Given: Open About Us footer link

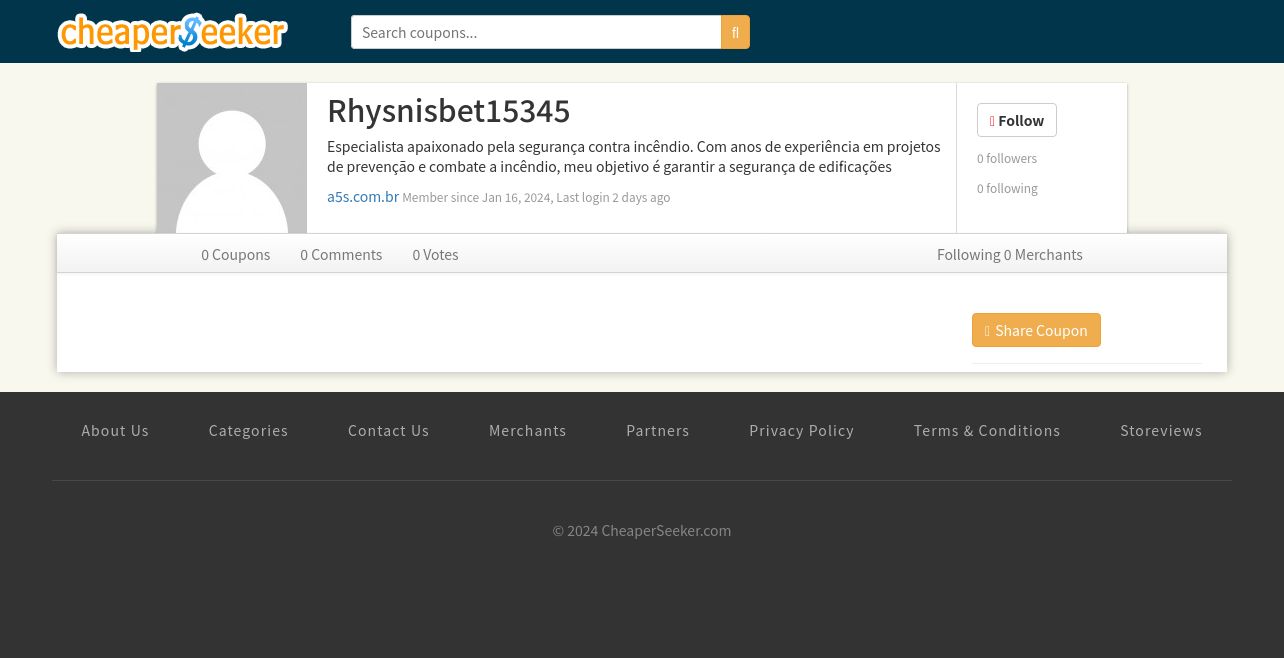Looking at the screenshot, I should [x=115, y=430].
